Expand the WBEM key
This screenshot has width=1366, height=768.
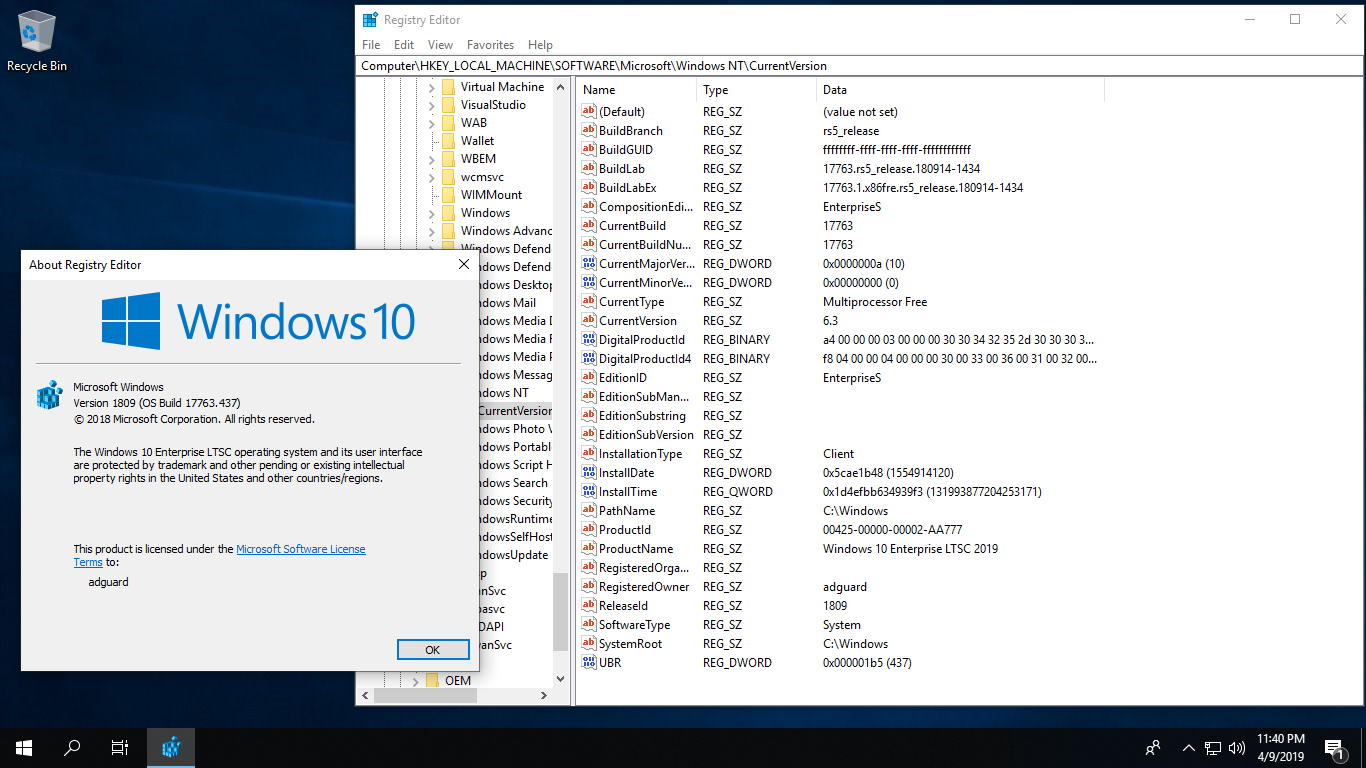(x=432, y=159)
